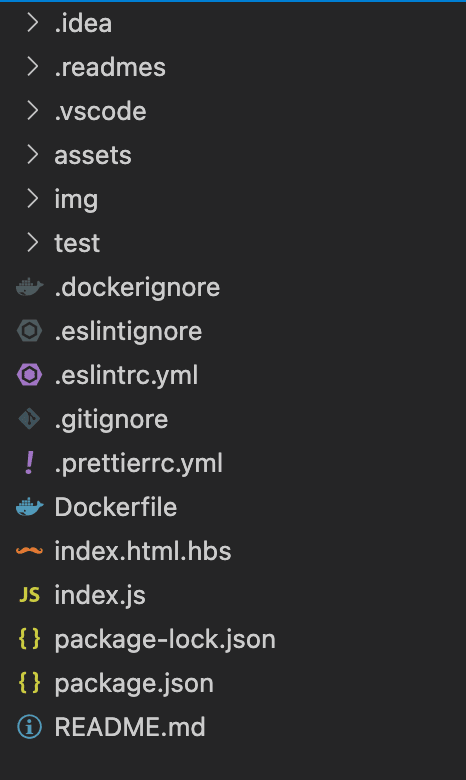Open the README.md file
The width and height of the screenshot is (466, 780).
[x=233, y=727]
